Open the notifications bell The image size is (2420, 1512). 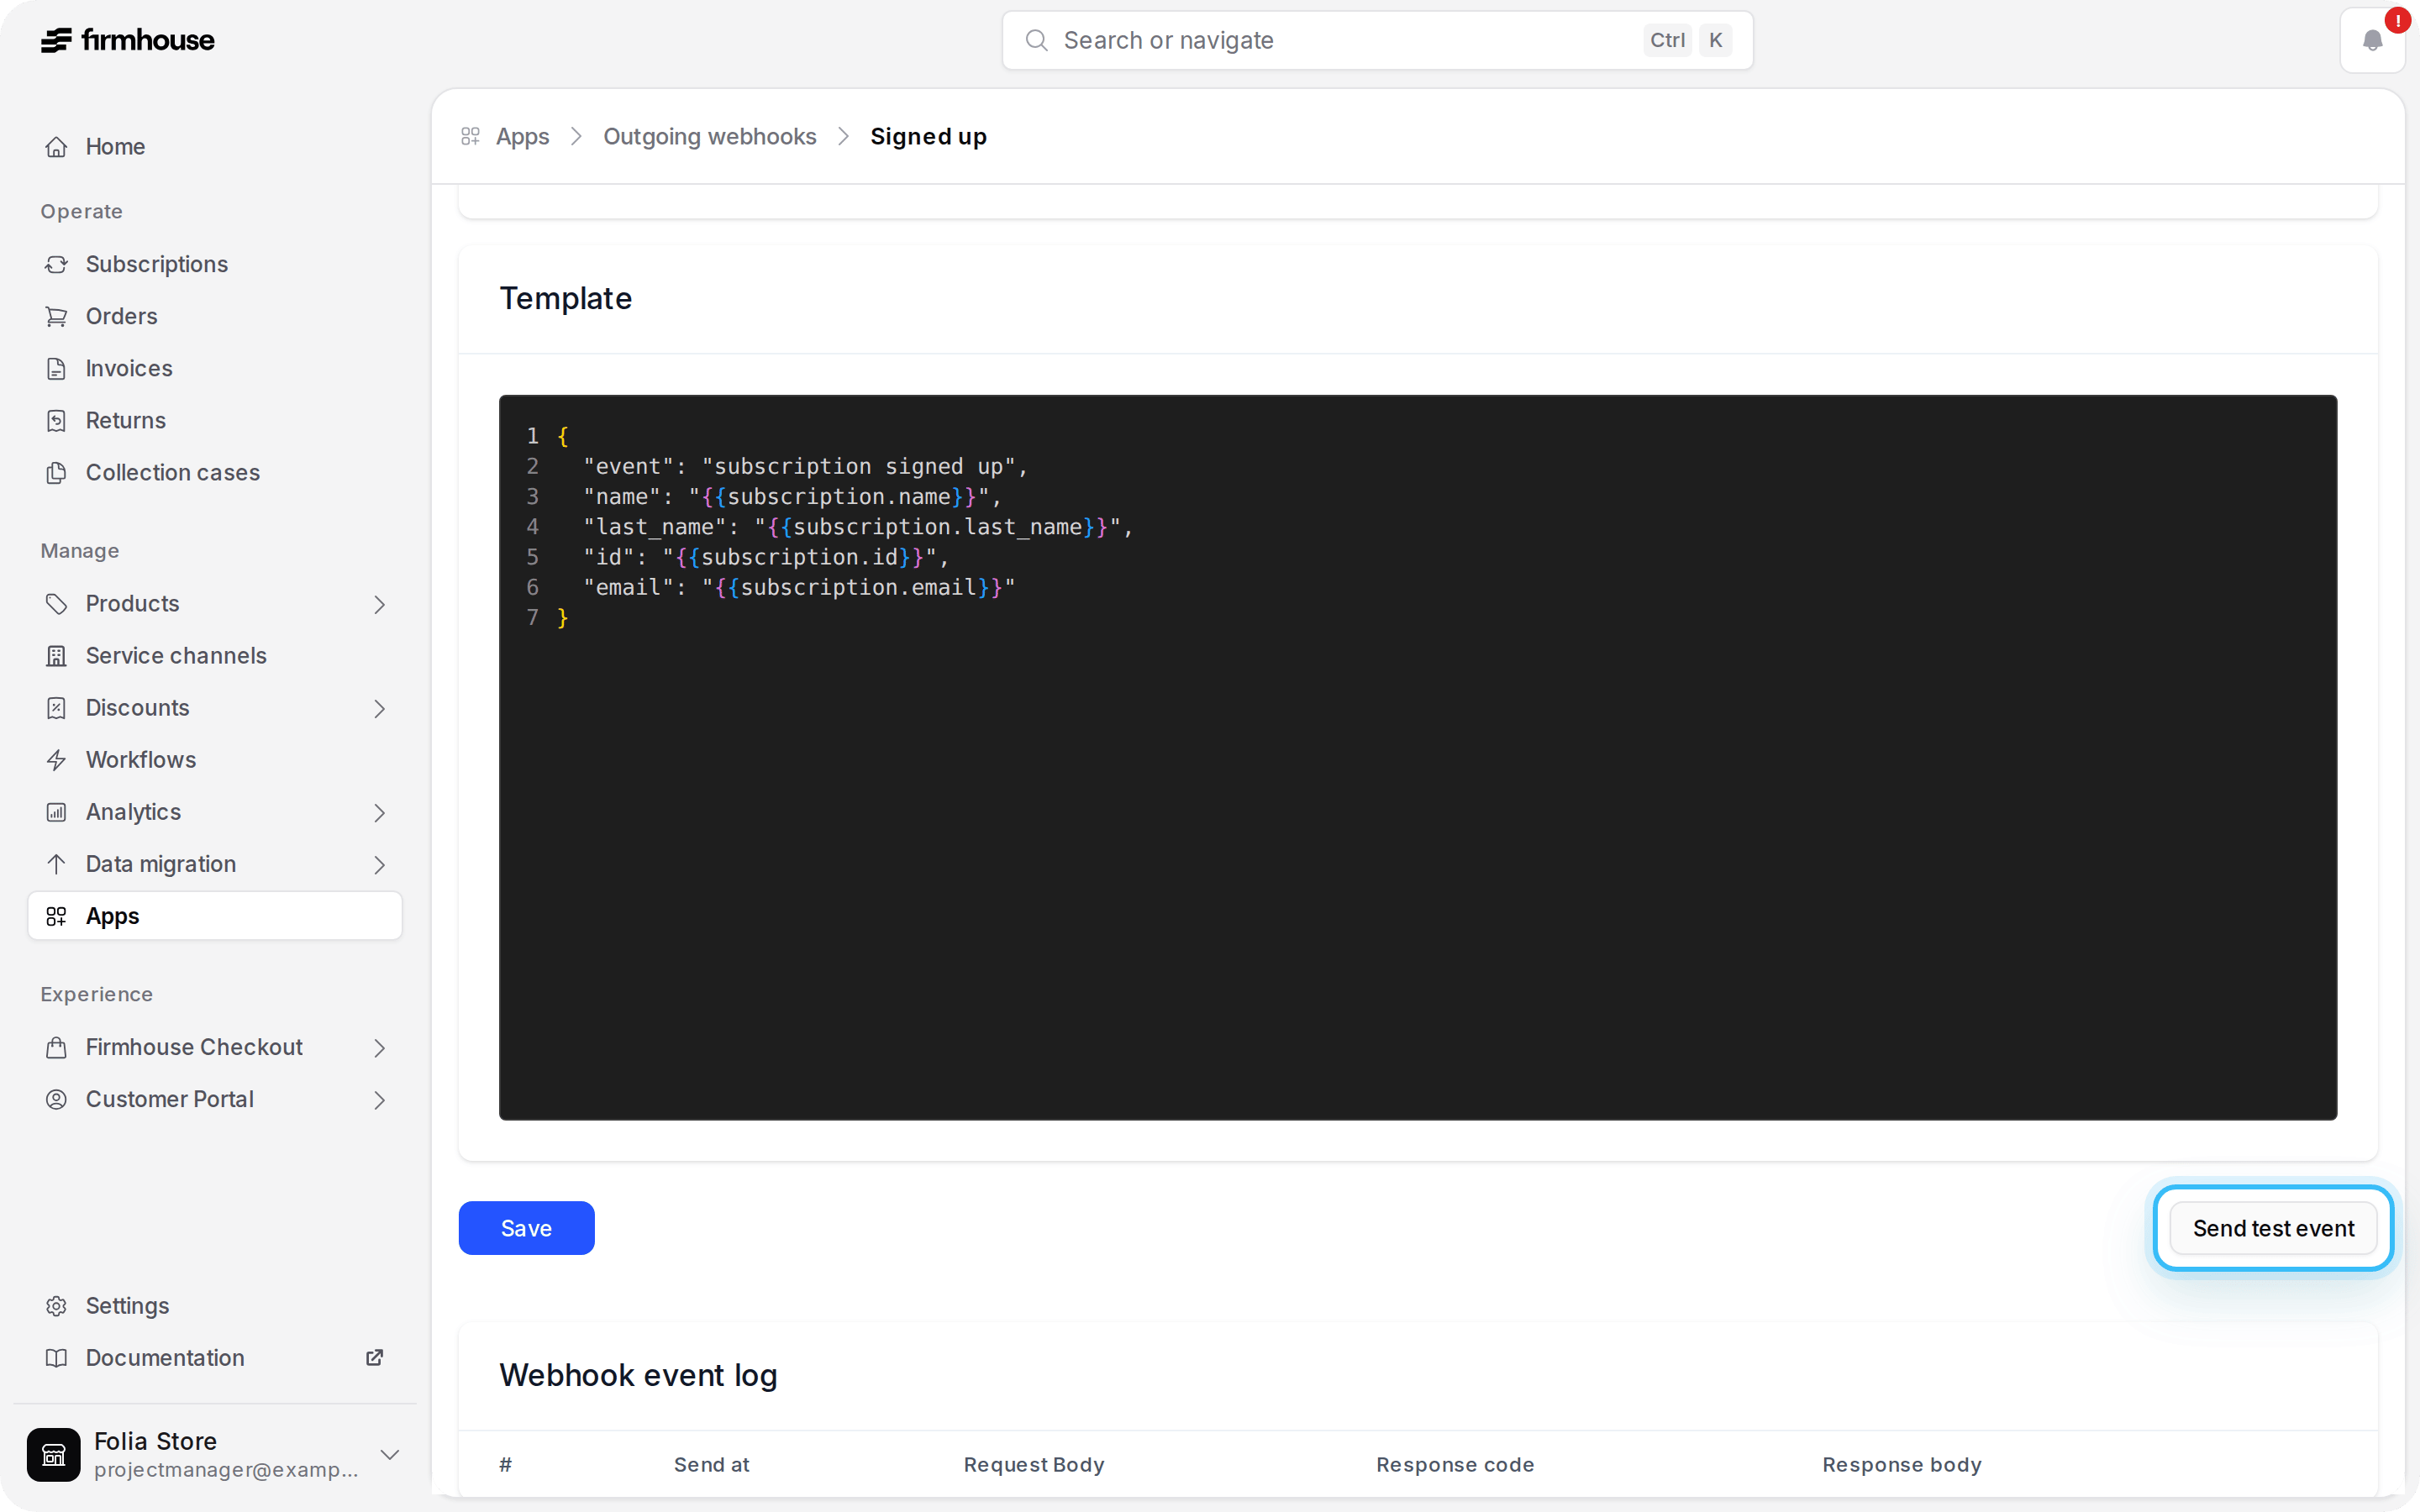[x=2372, y=41]
